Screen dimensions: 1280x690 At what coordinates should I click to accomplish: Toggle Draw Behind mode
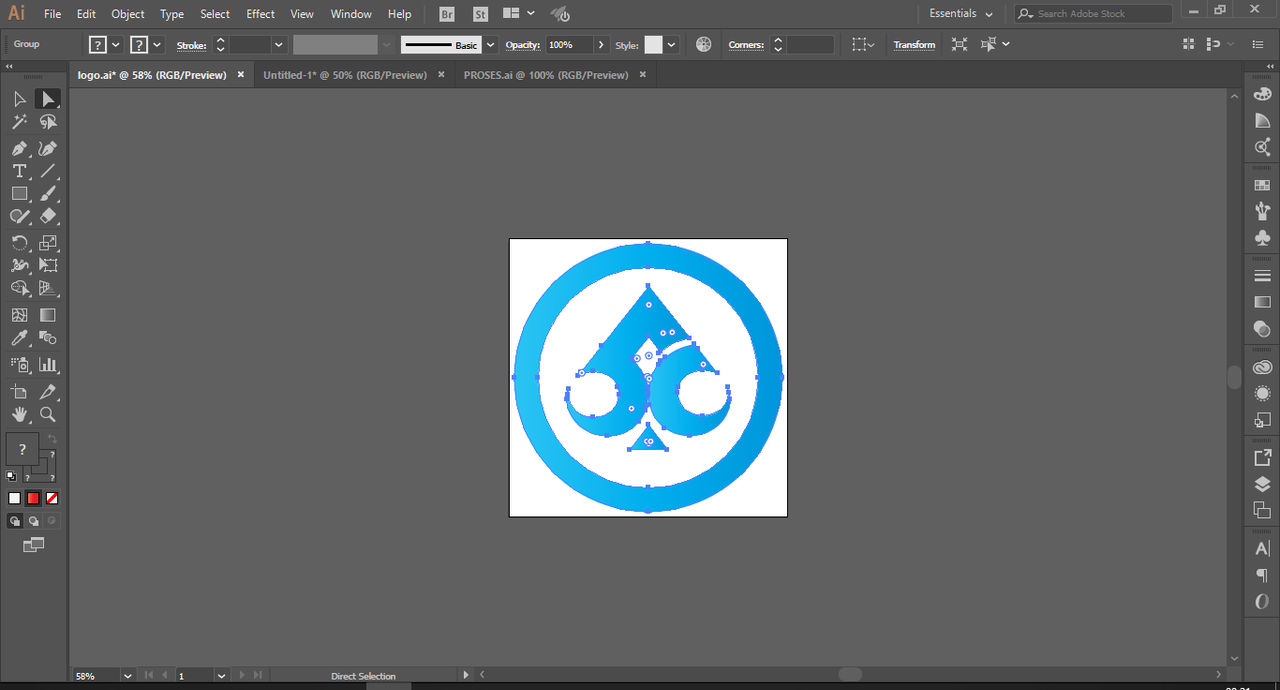[34, 521]
